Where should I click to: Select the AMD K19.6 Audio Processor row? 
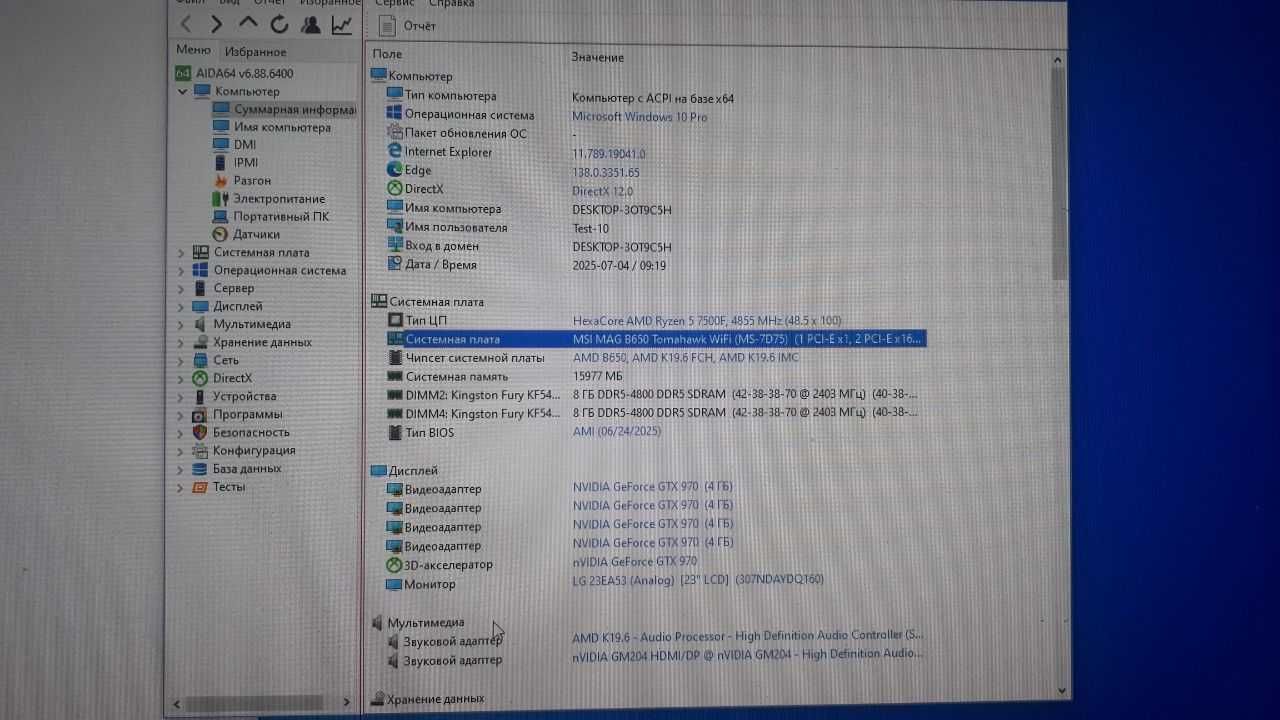pyautogui.click(x=655, y=638)
